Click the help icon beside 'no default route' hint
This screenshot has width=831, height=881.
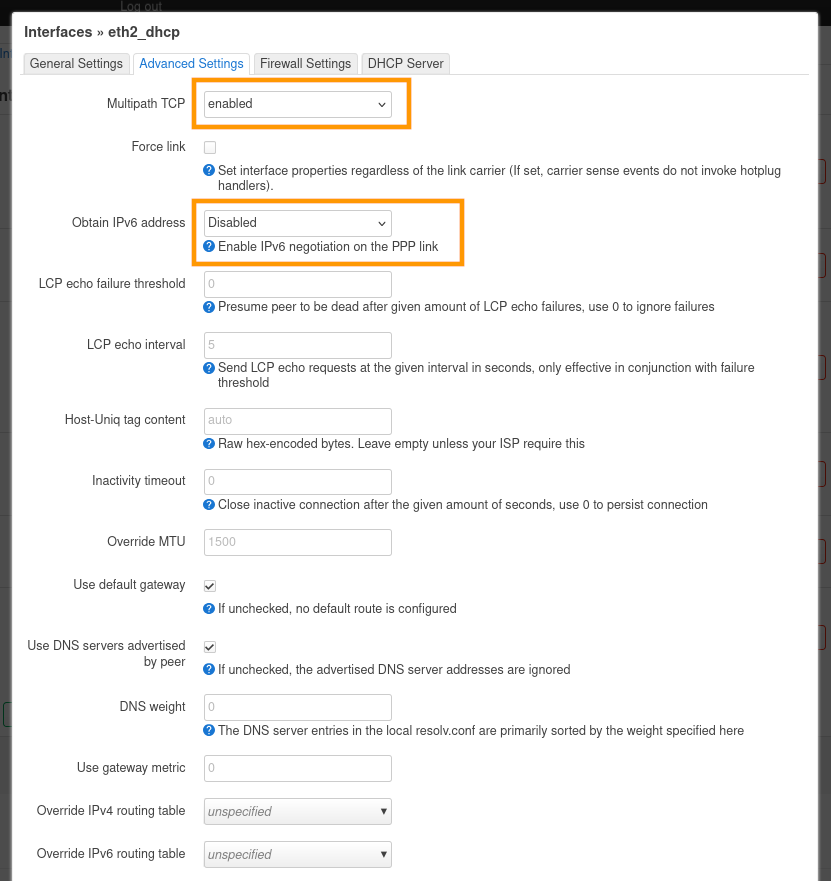click(209, 608)
